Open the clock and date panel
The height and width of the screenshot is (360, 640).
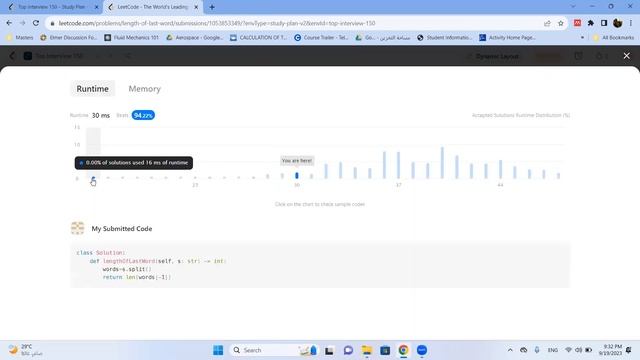(610, 350)
